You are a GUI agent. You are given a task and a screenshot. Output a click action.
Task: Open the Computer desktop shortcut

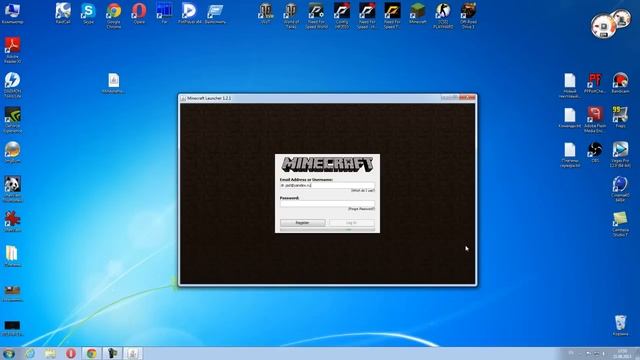pos(12,13)
